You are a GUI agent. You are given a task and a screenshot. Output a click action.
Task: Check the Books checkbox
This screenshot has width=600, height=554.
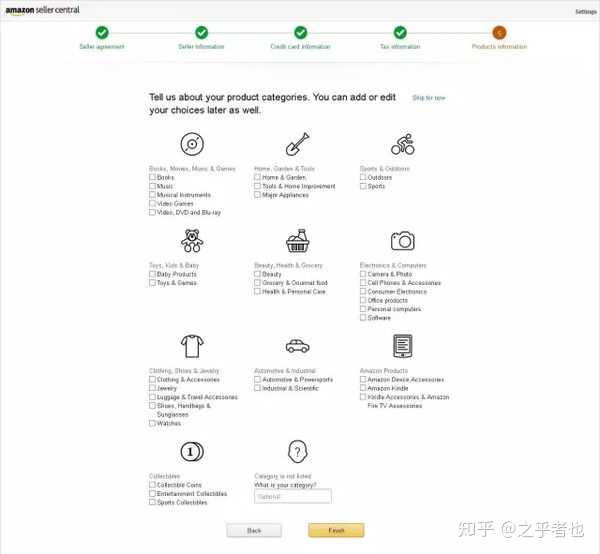tap(152, 177)
